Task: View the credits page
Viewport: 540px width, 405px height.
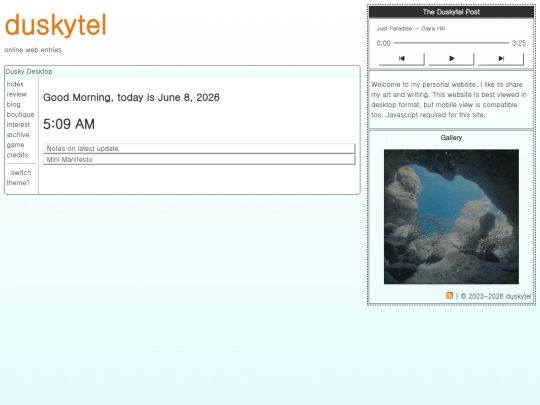Action: pos(17,155)
